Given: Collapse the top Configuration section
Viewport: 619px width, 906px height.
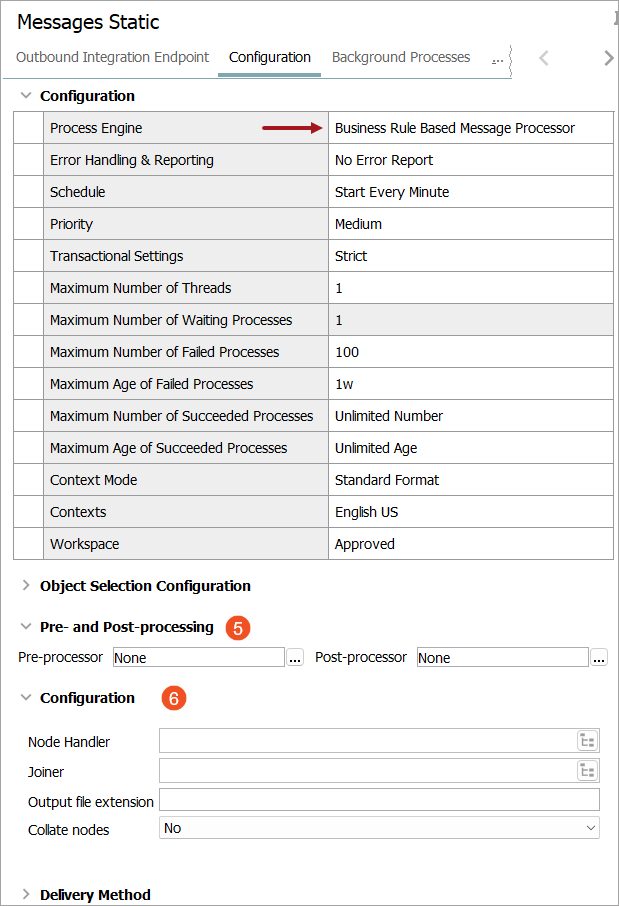Looking at the screenshot, I should click(x=26, y=96).
